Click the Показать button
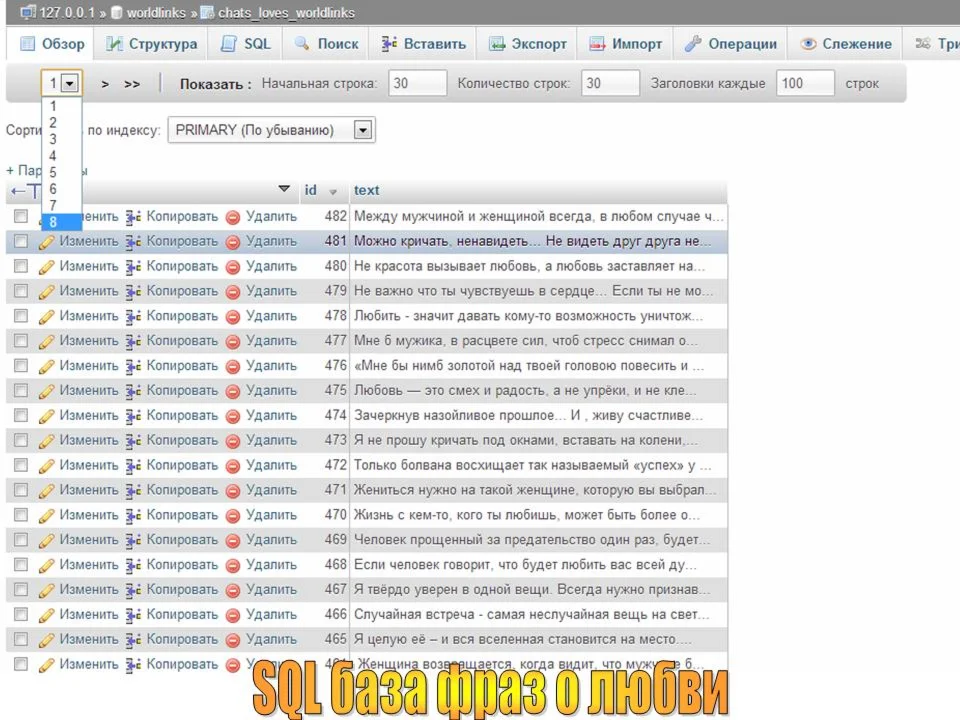 coord(216,84)
